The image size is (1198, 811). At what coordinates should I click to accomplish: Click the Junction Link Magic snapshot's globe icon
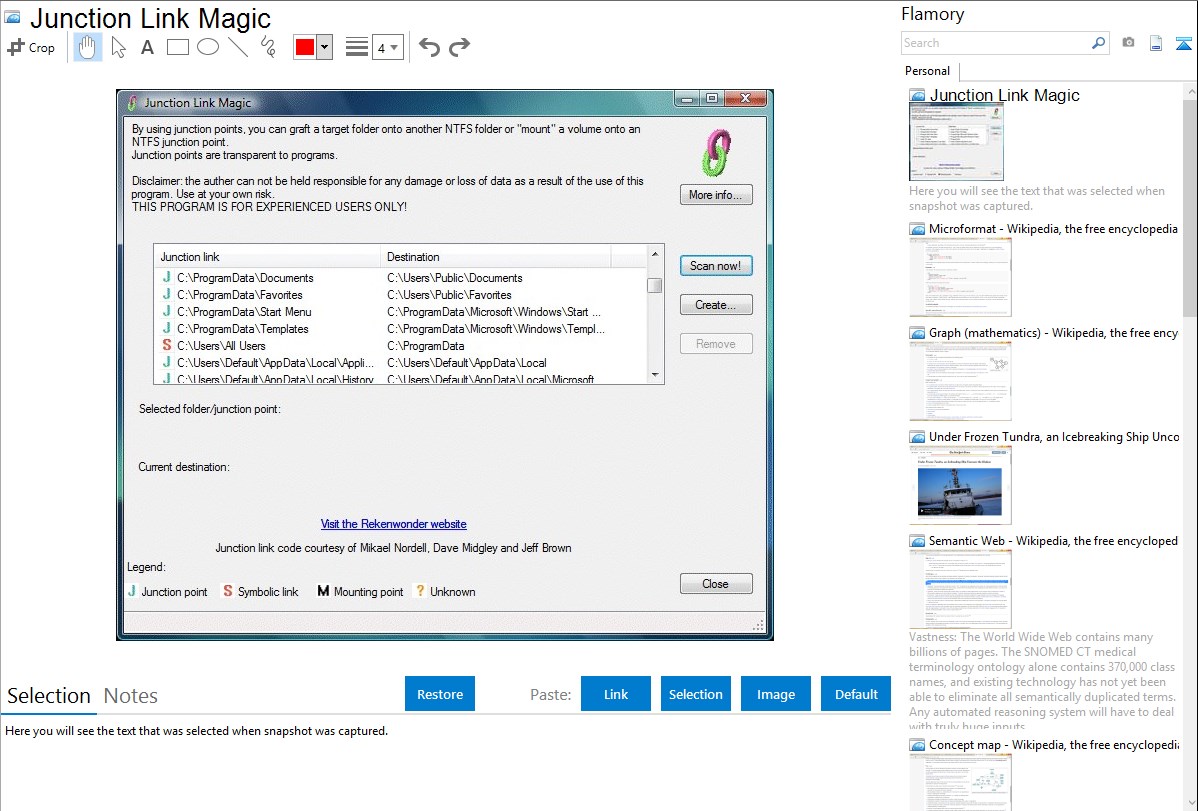[x=917, y=96]
